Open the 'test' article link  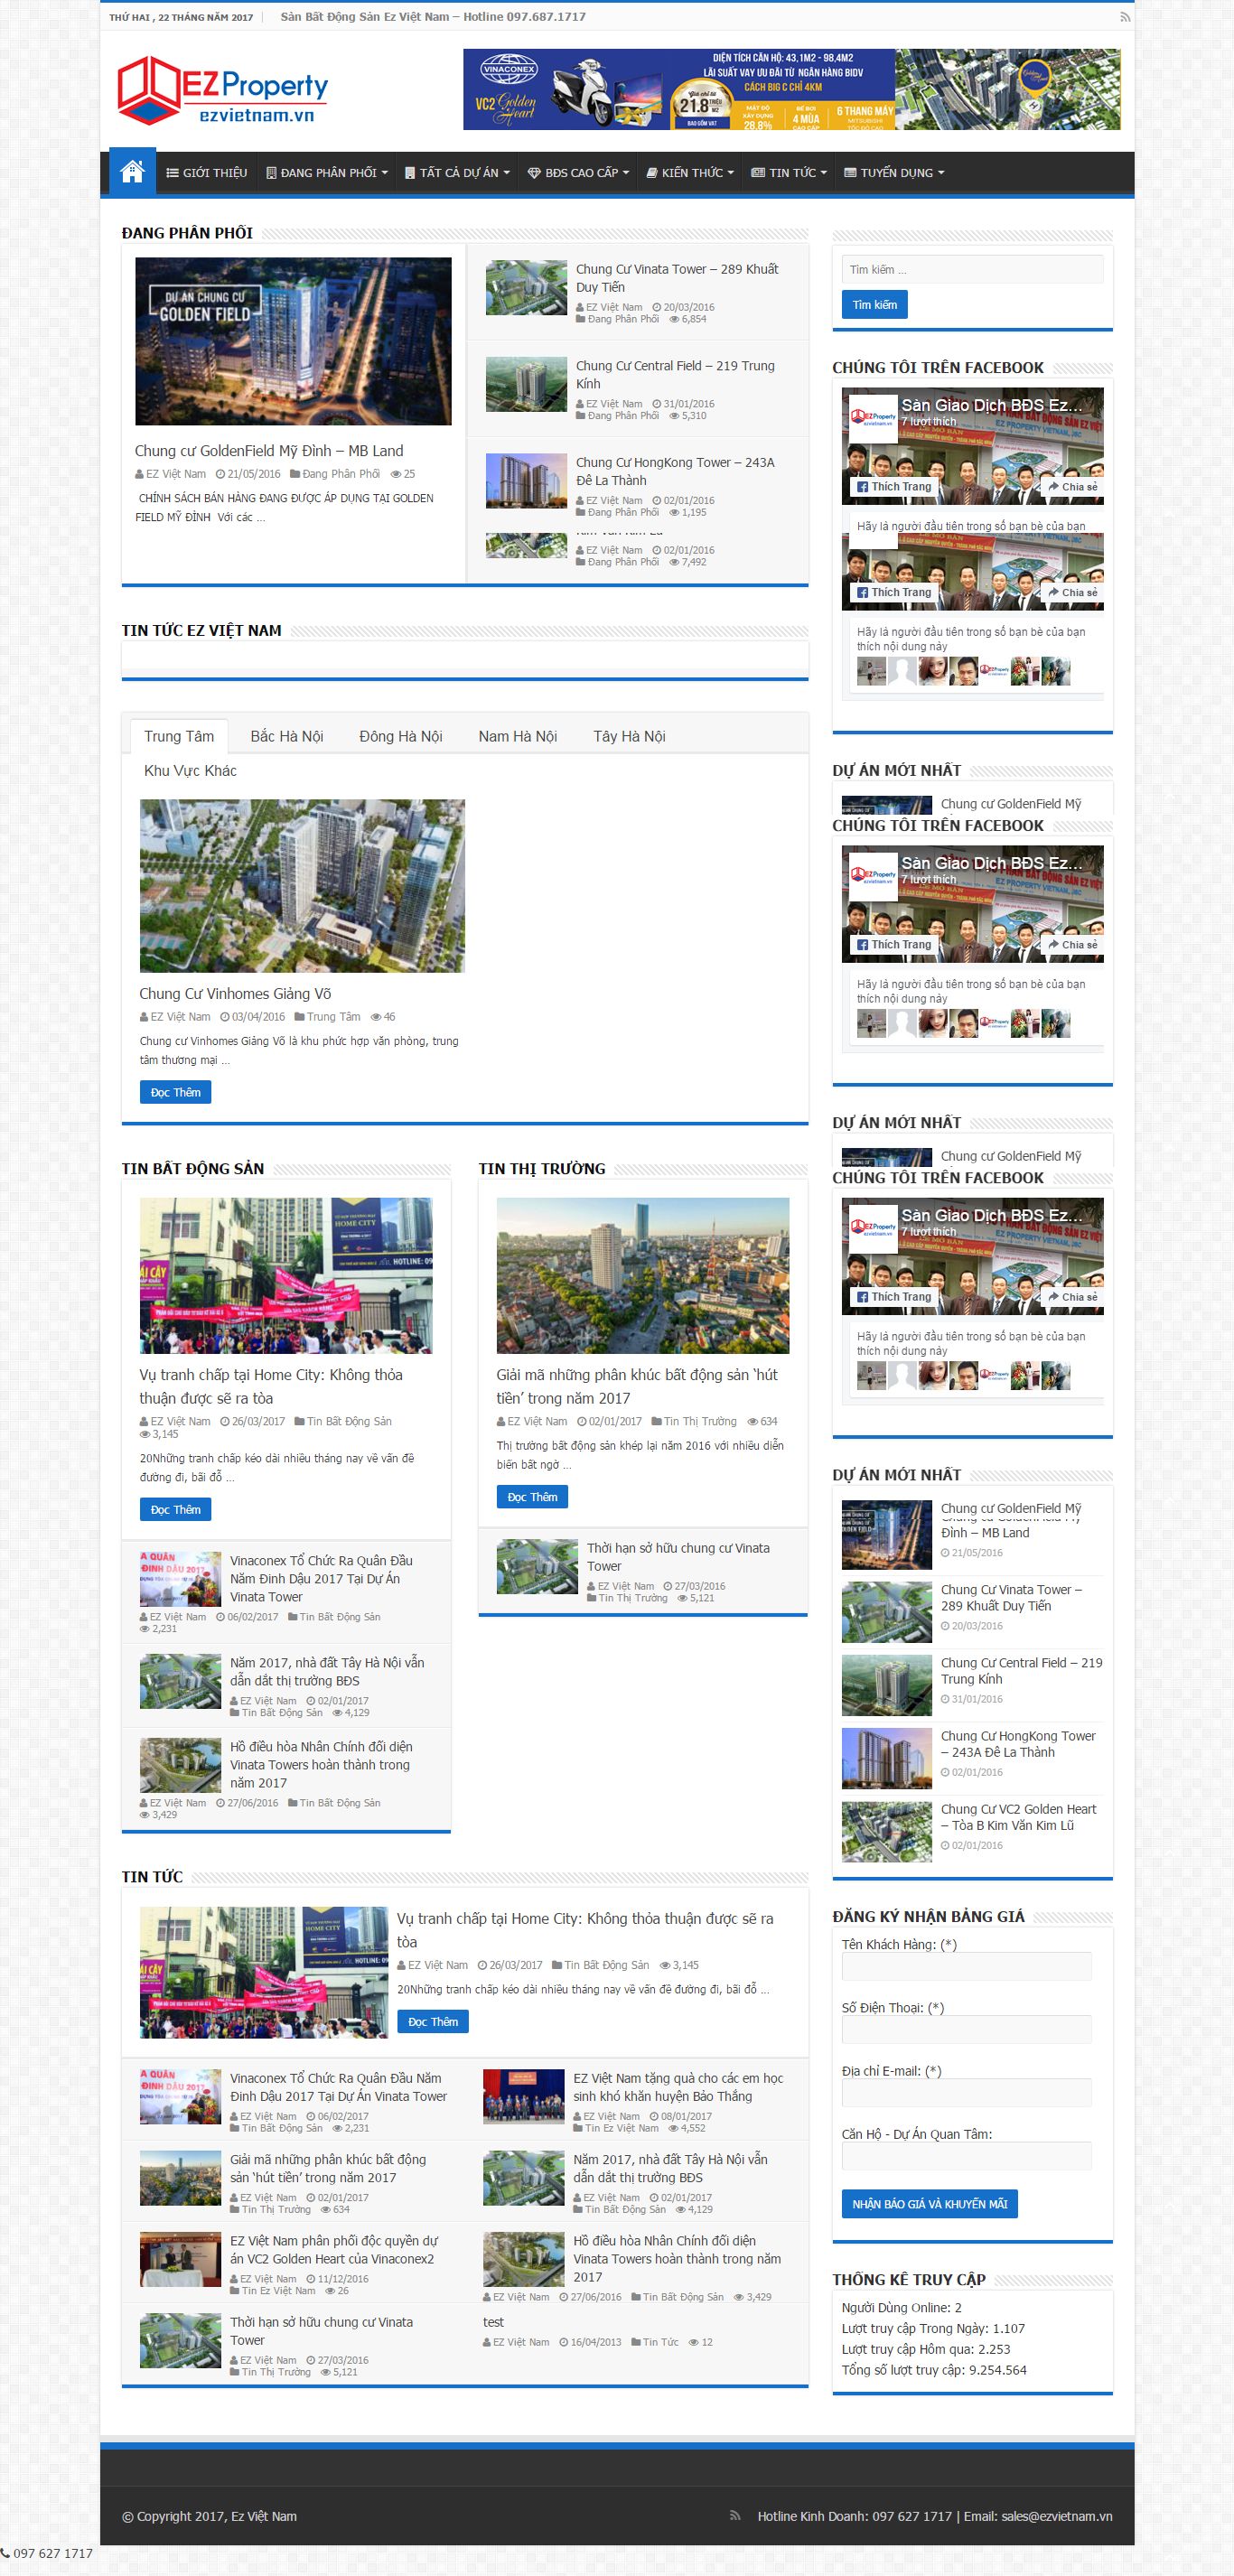[x=493, y=2322]
